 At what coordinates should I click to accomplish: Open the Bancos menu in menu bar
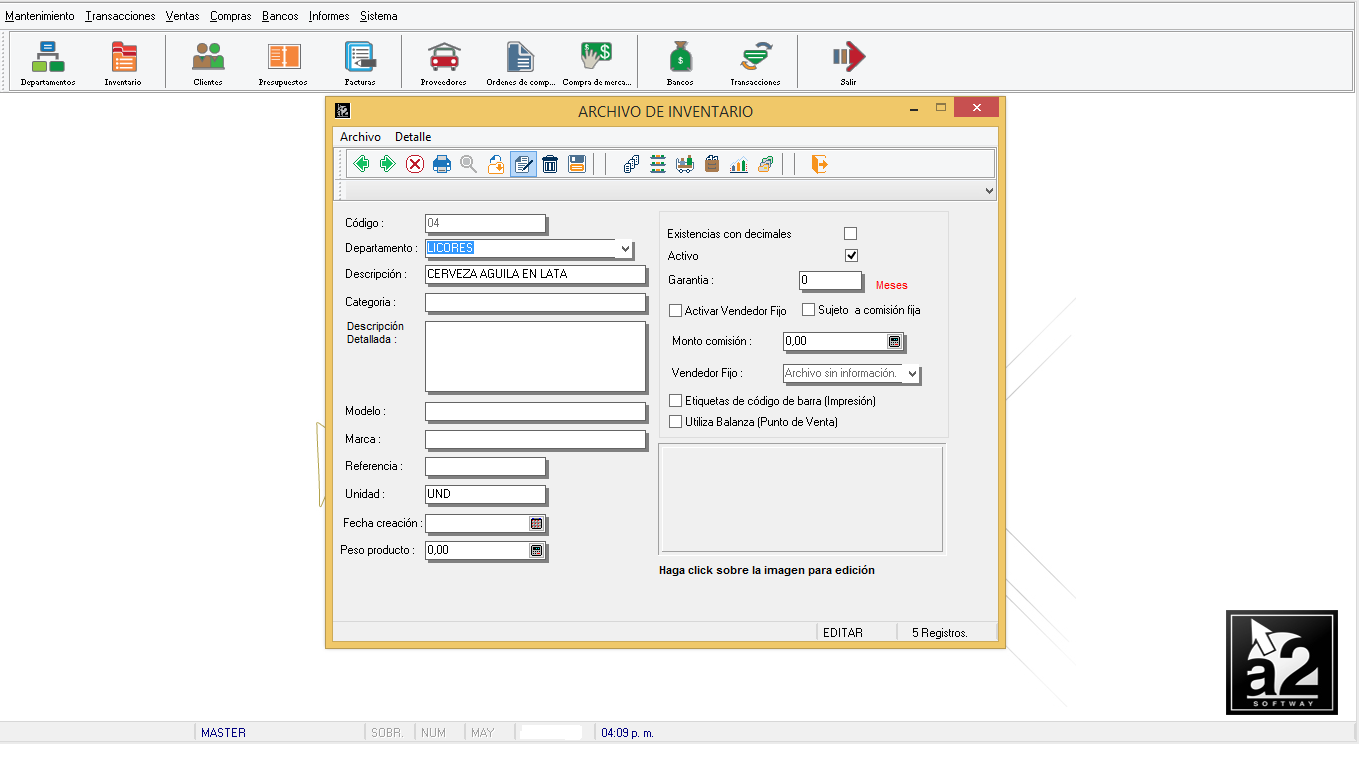click(280, 16)
